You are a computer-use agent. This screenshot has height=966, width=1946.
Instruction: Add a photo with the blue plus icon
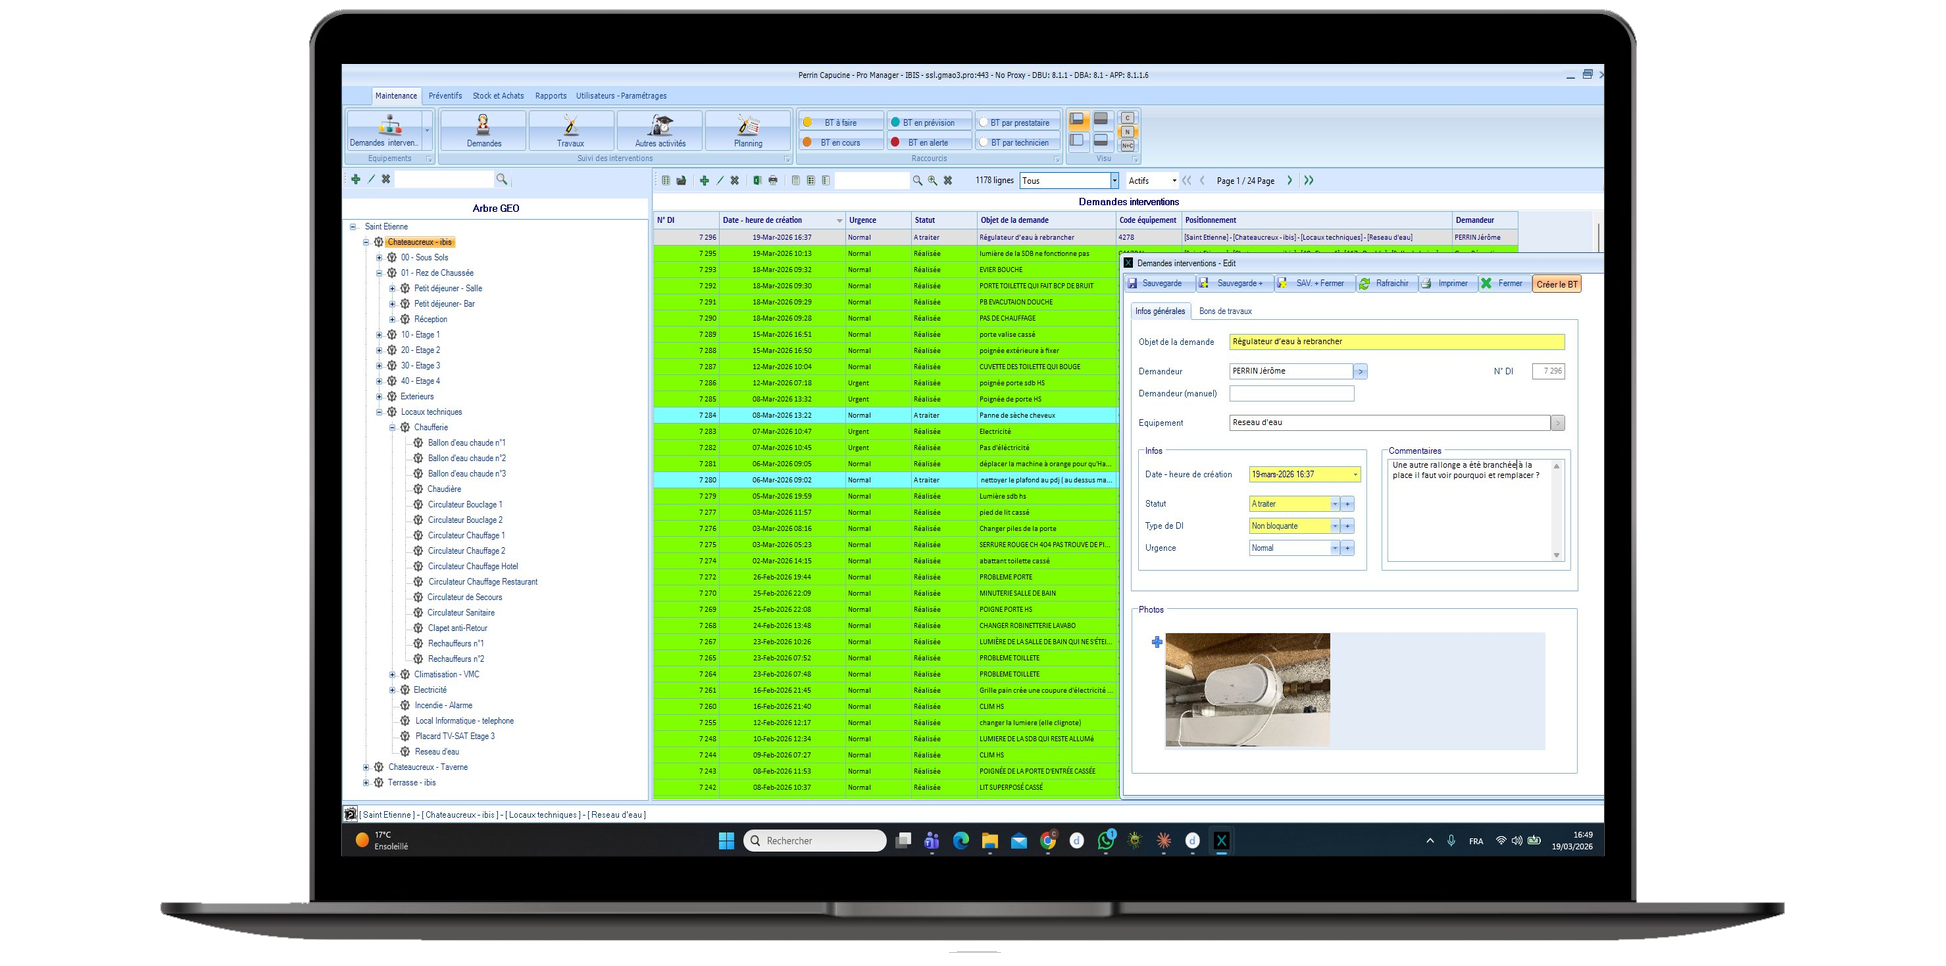point(1157,642)
